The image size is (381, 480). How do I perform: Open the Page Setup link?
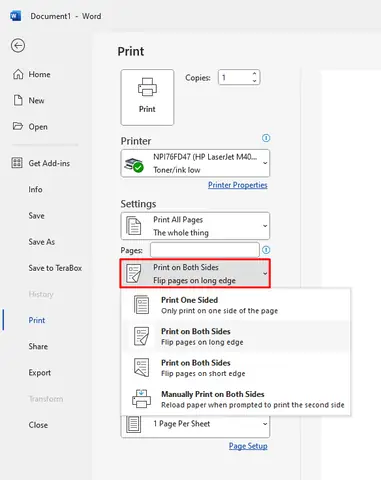[x=248, y=446]
